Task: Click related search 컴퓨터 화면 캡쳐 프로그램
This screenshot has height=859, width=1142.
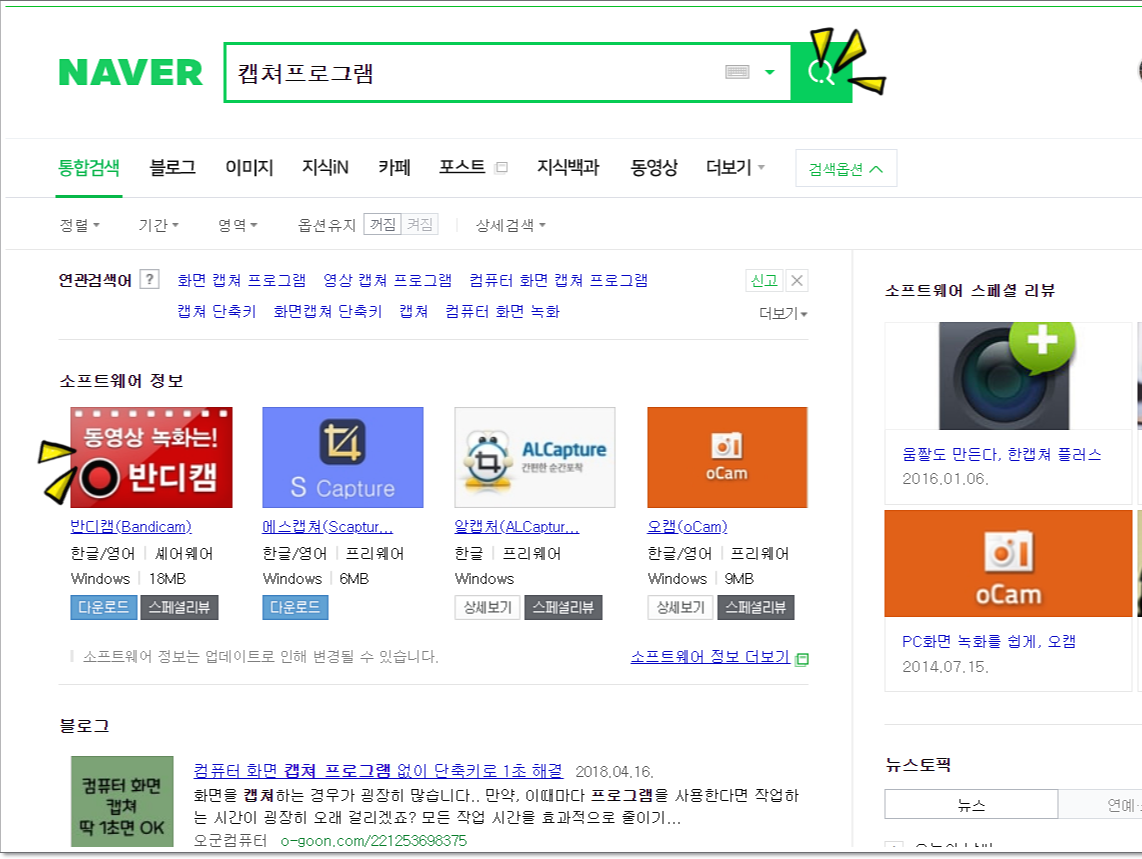Action: pyautogui.click(x=559, y=281)
